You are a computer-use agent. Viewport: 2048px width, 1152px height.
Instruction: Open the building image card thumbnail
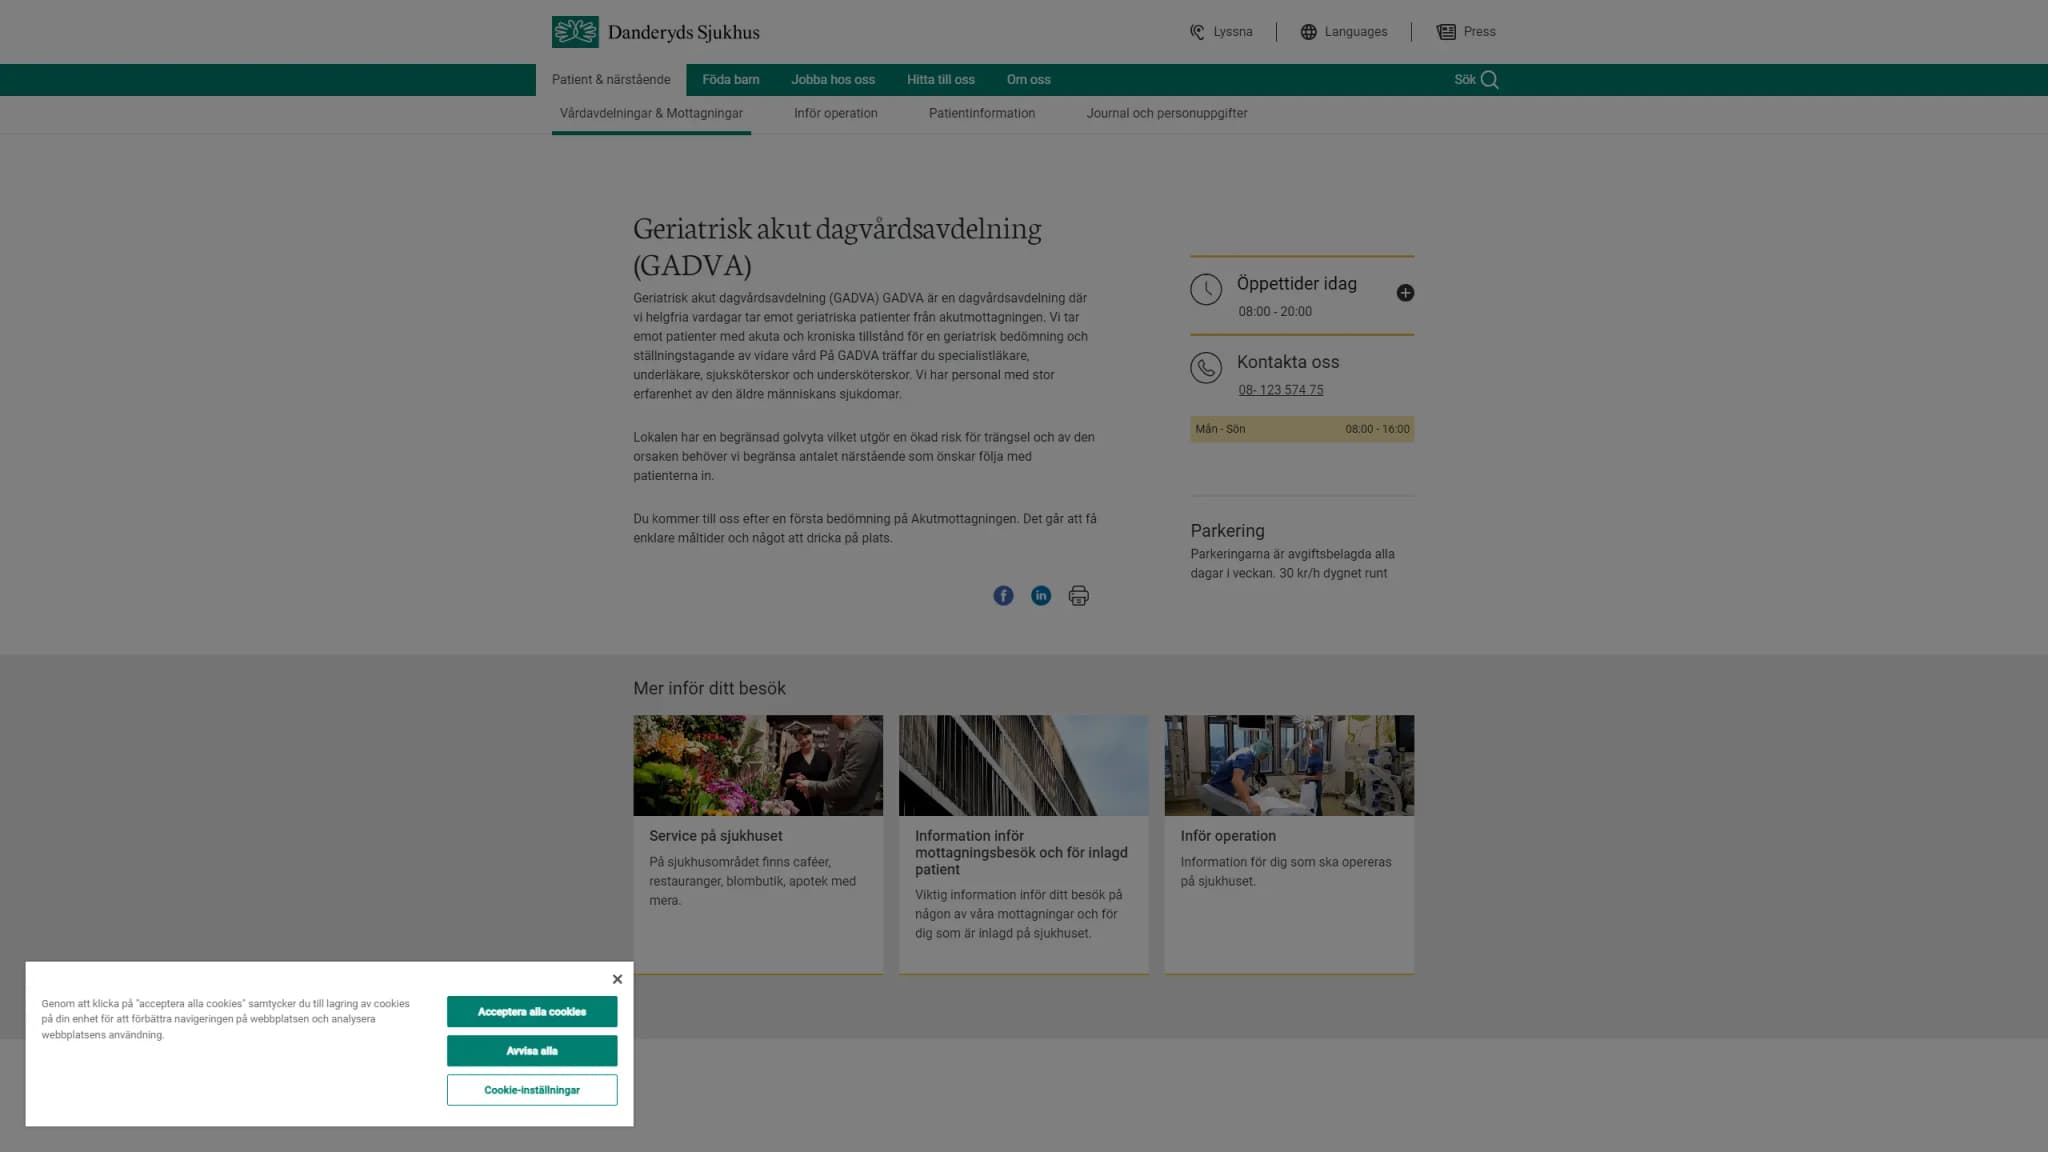pyautogui.click(x=1024, y=765)
